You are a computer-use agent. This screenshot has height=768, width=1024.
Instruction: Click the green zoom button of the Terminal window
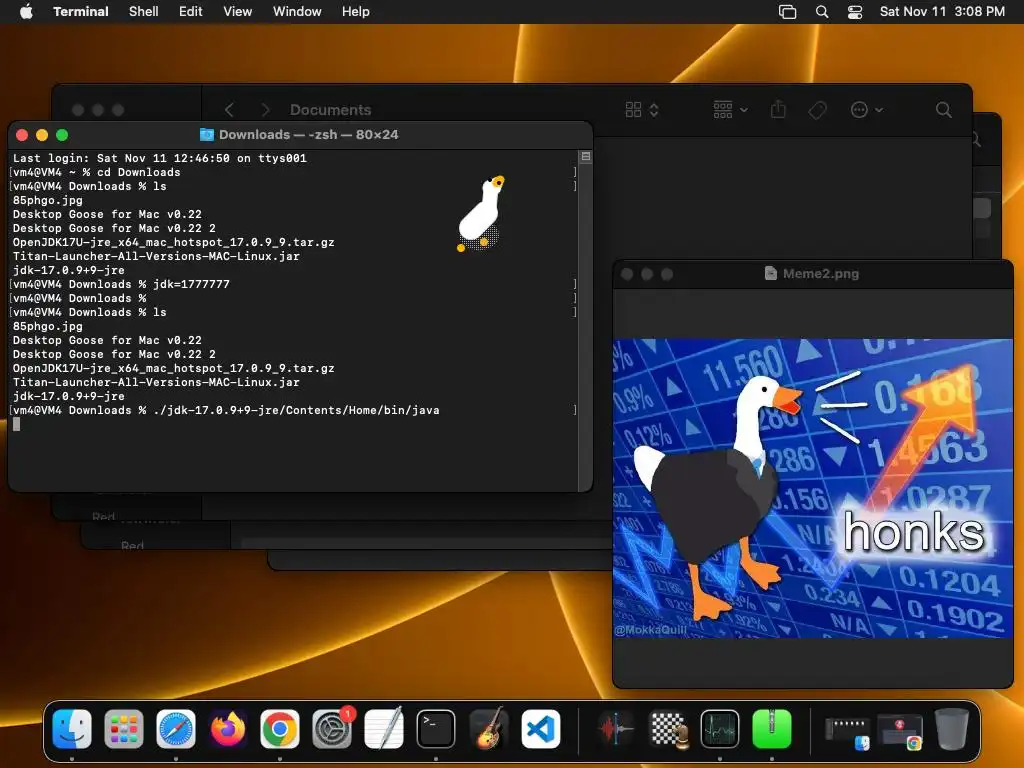(x=62, y=135)
